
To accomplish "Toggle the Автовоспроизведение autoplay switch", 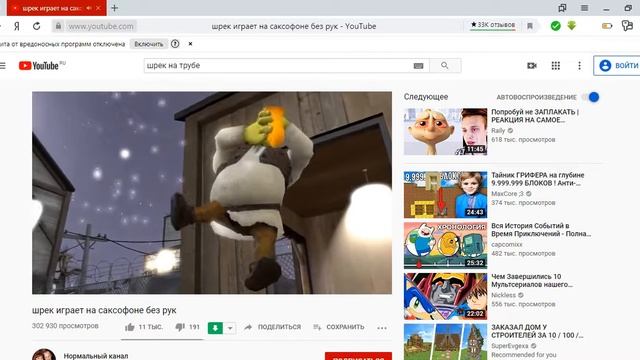I will pos(591,97).
